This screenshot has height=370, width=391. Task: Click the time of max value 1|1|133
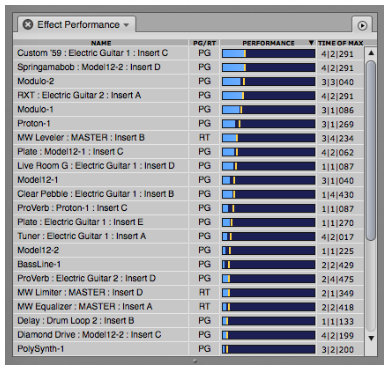point(337,321)
